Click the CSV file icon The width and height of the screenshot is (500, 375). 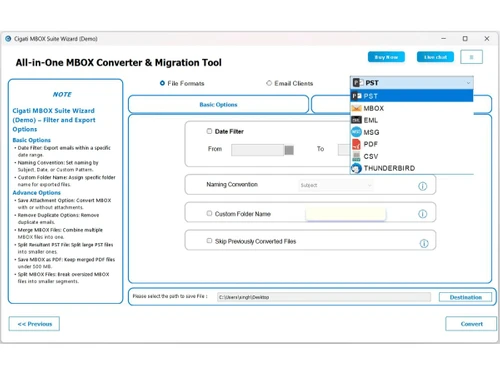pyautogui.click(x=356, y=156)
